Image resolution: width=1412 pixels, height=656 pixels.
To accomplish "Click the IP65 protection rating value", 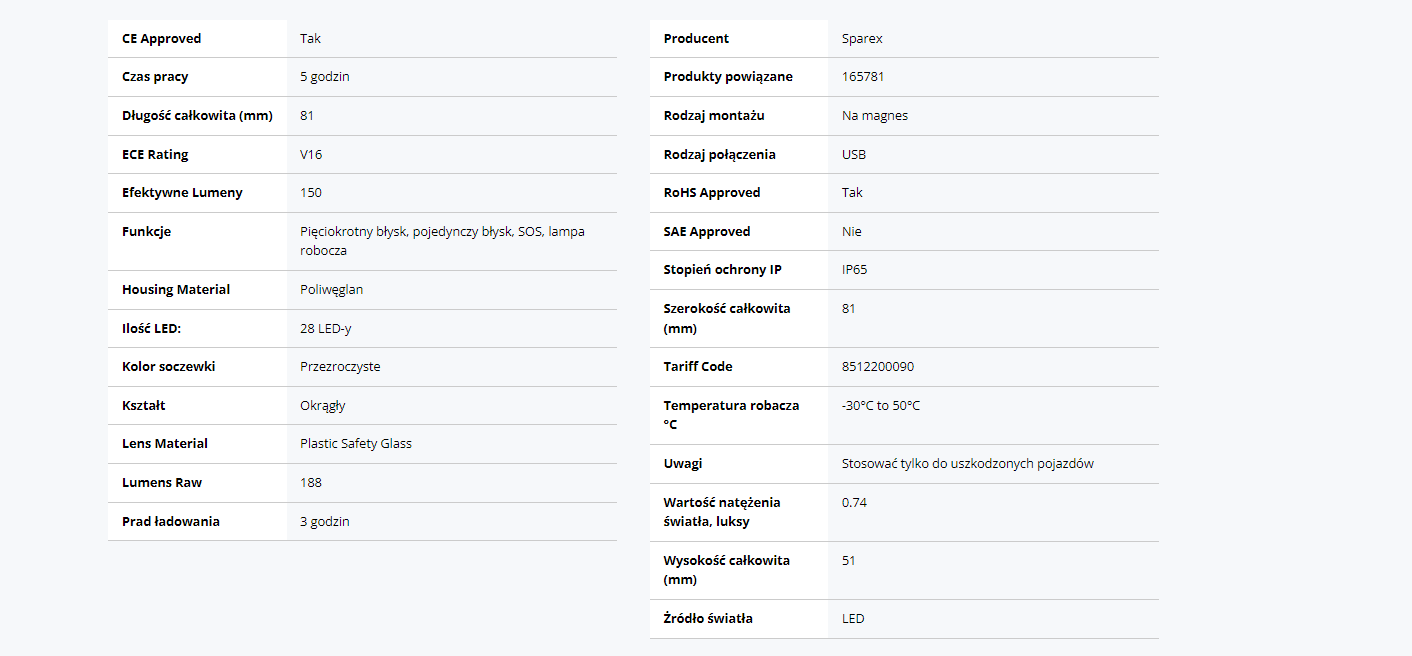I will (855, 270).
